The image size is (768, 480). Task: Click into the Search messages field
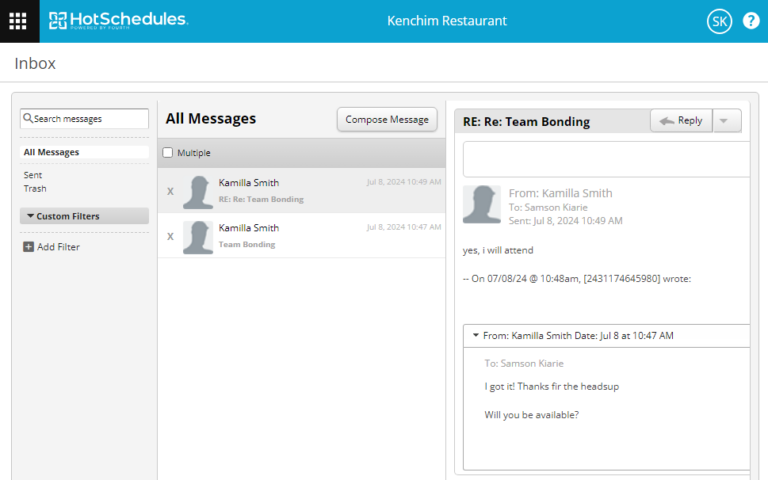[90, 119]
